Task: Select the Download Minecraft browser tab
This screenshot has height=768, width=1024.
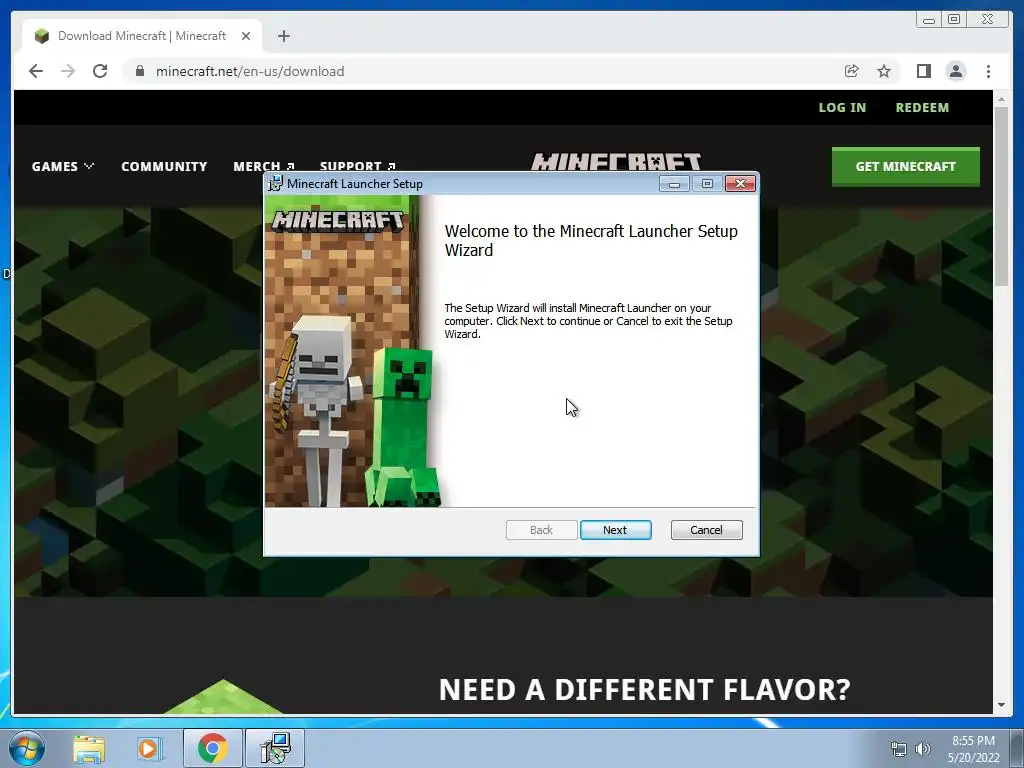Action: point(142,36)
